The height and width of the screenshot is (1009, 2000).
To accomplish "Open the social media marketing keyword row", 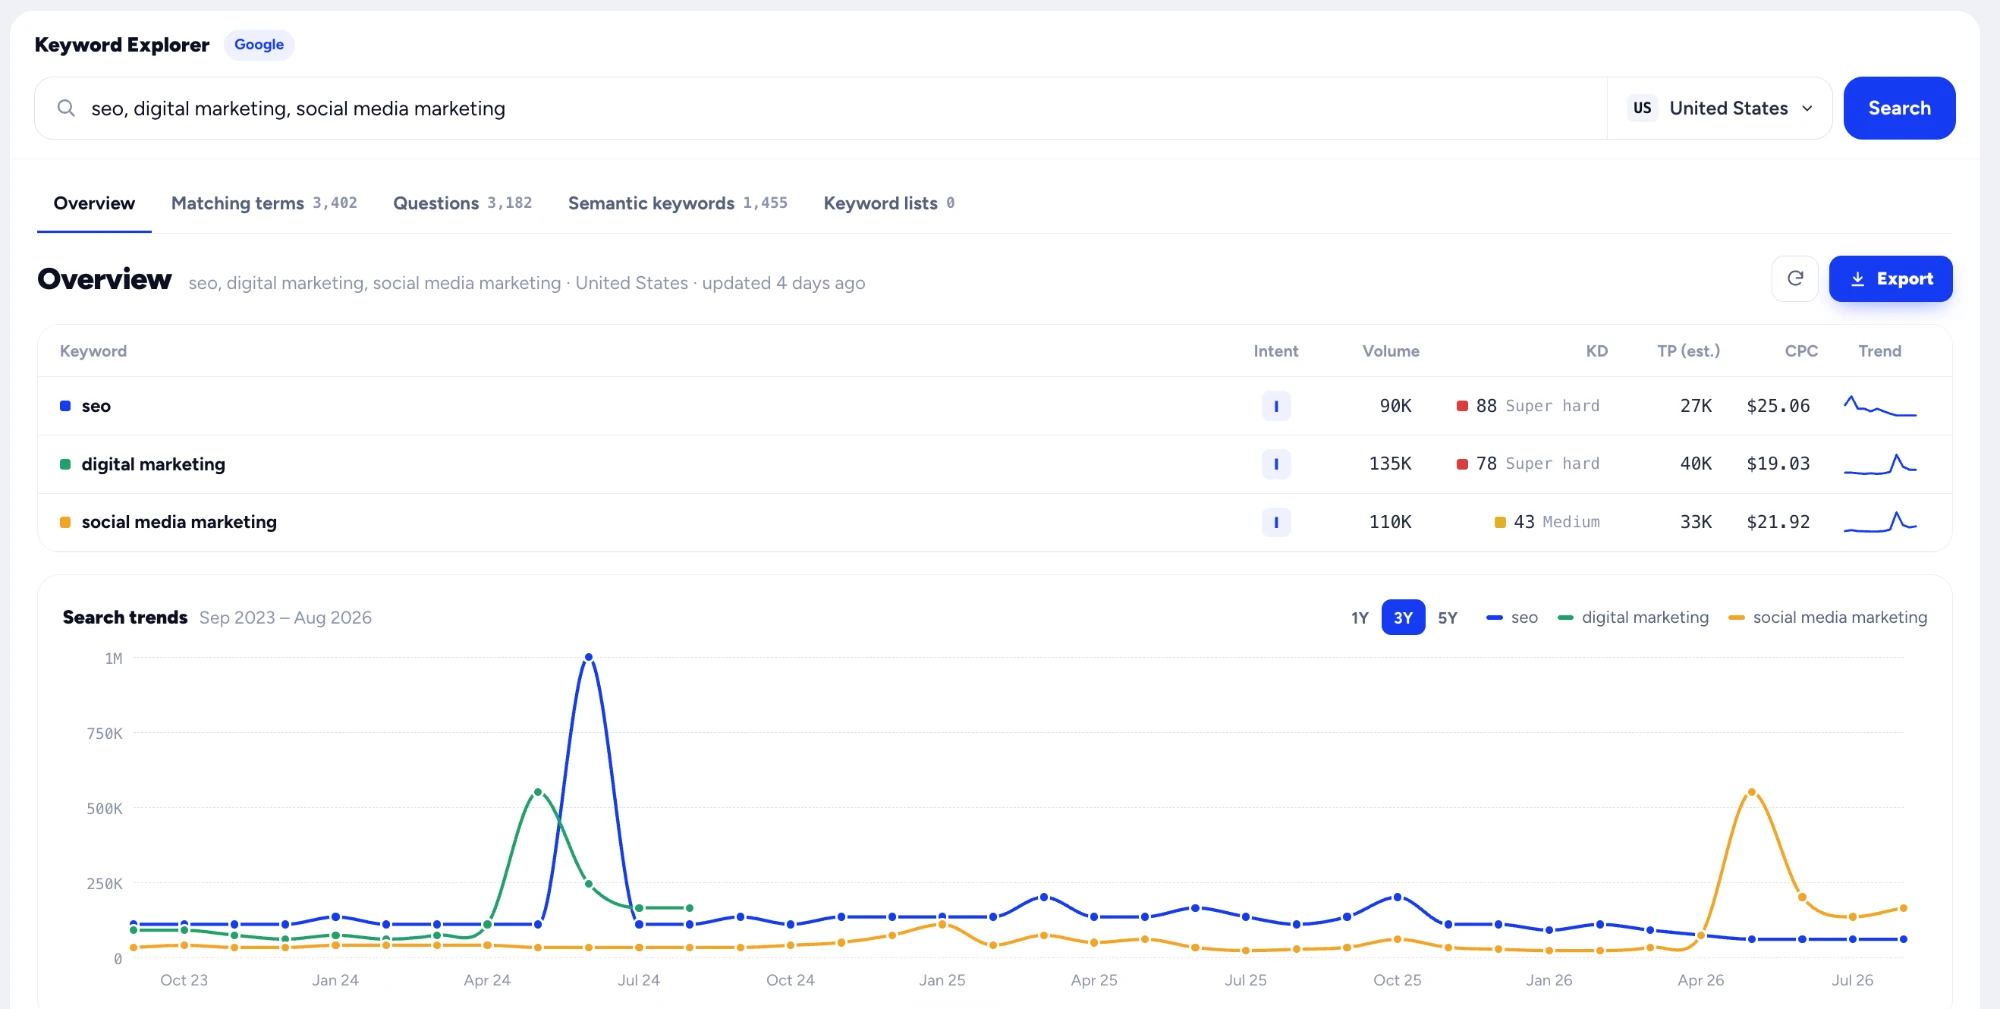I will (x=994, y=522).
